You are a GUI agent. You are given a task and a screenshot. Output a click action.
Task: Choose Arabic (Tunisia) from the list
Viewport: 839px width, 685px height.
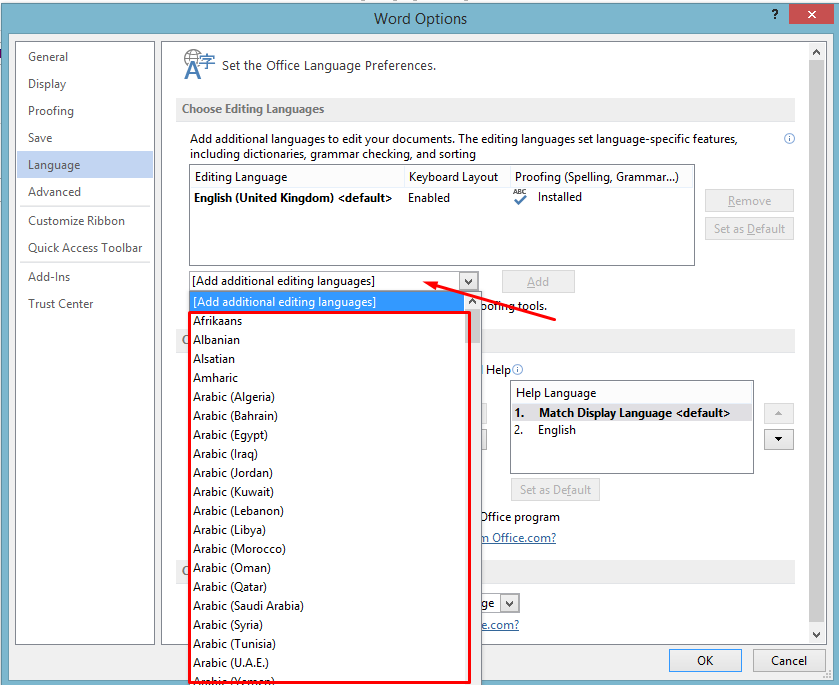coord(327,644)
